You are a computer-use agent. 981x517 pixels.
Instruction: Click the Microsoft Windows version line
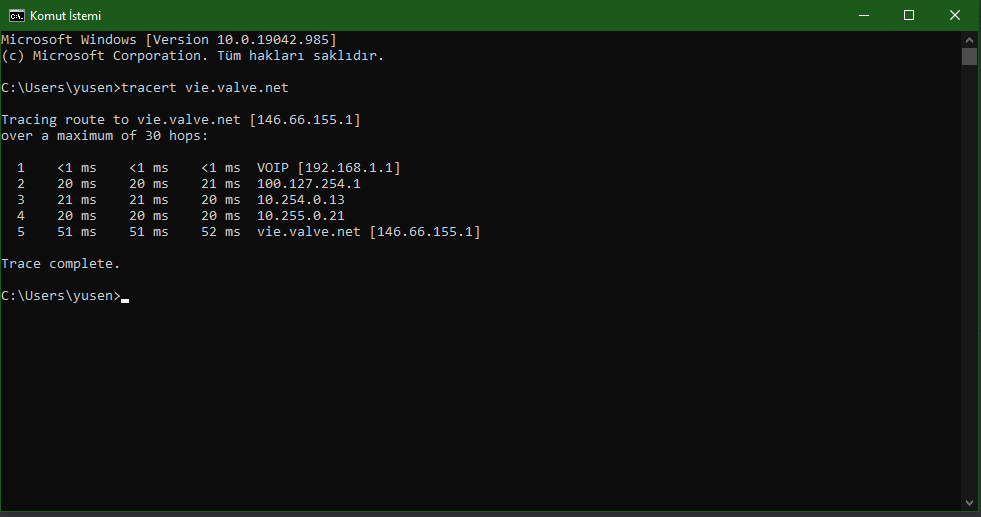point(168,40)
